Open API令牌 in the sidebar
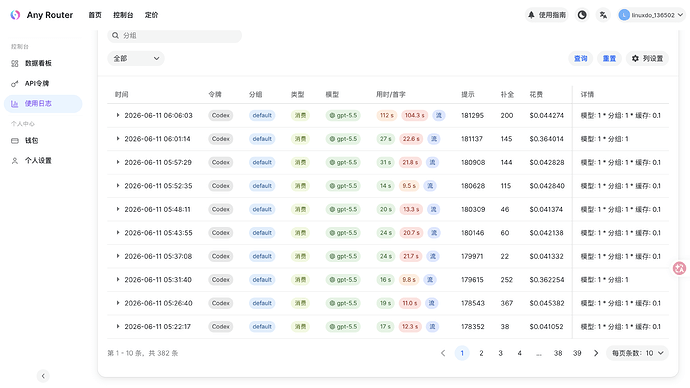690x388 pixels. [x=43, y=84]
